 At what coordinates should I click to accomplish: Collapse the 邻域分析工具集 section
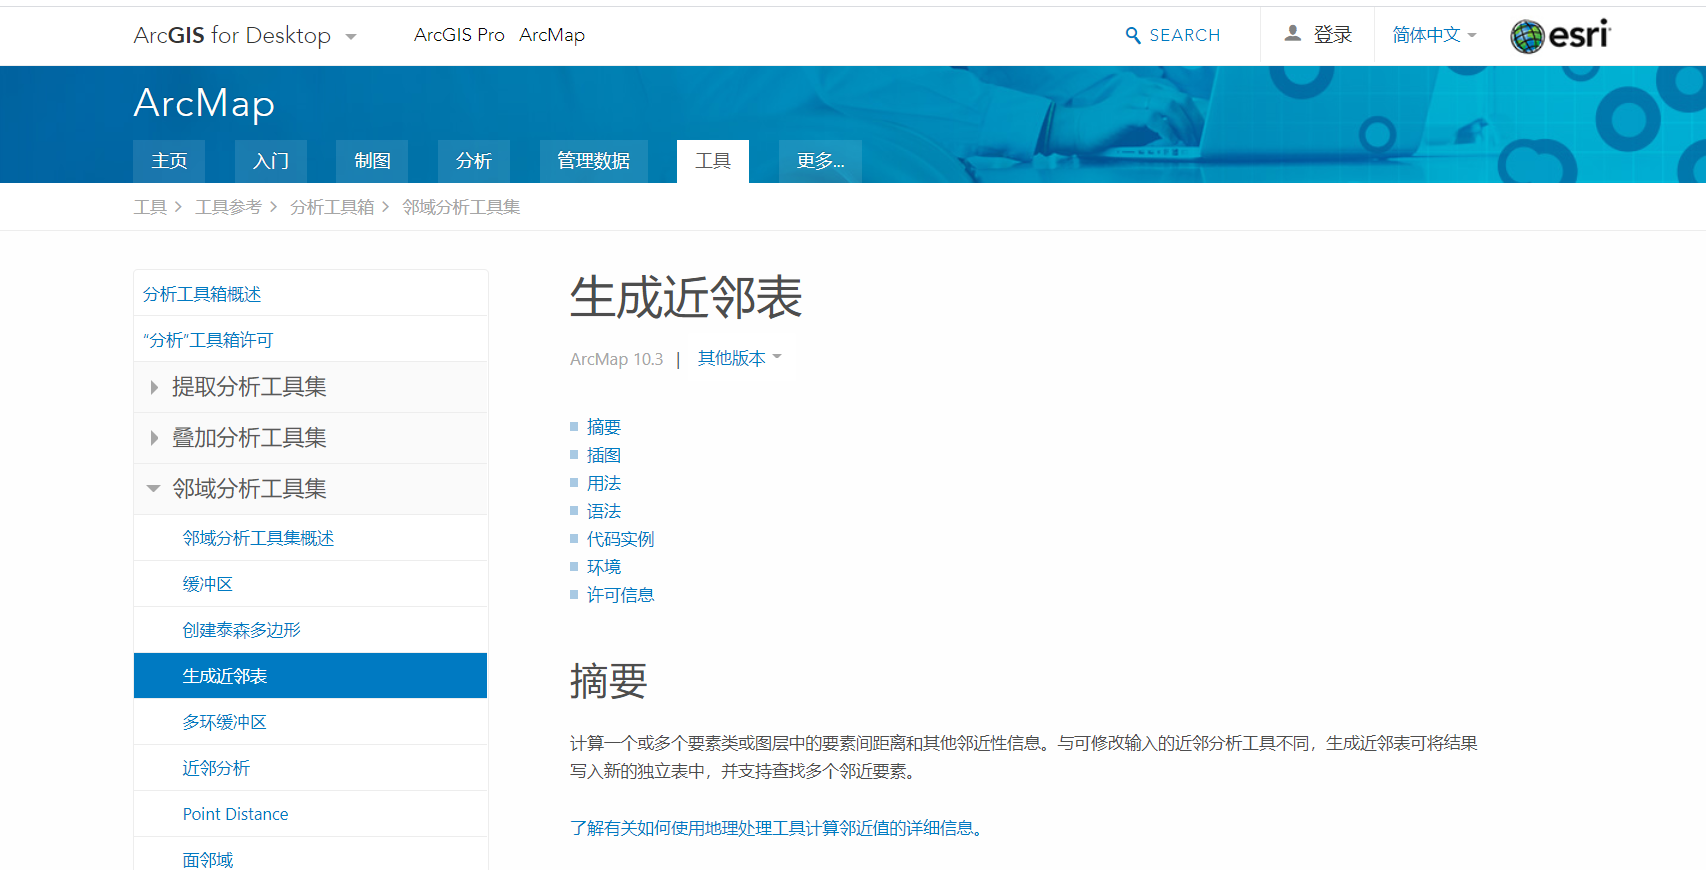[x=311, y=489]
